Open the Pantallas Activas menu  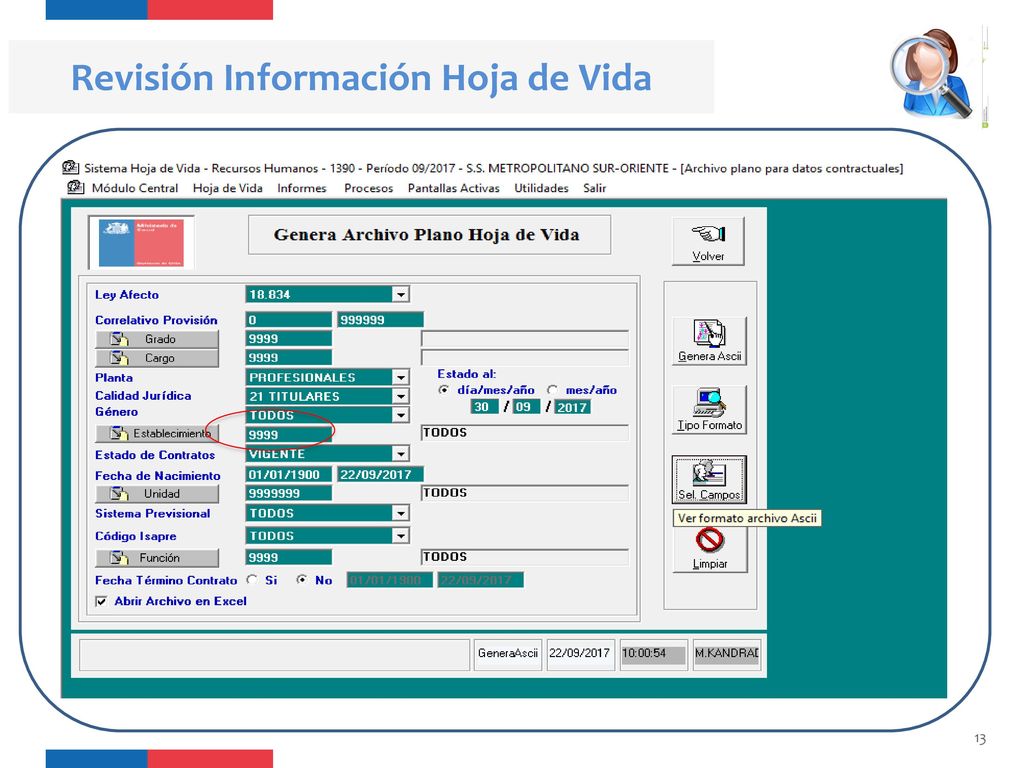click(453, 188)
